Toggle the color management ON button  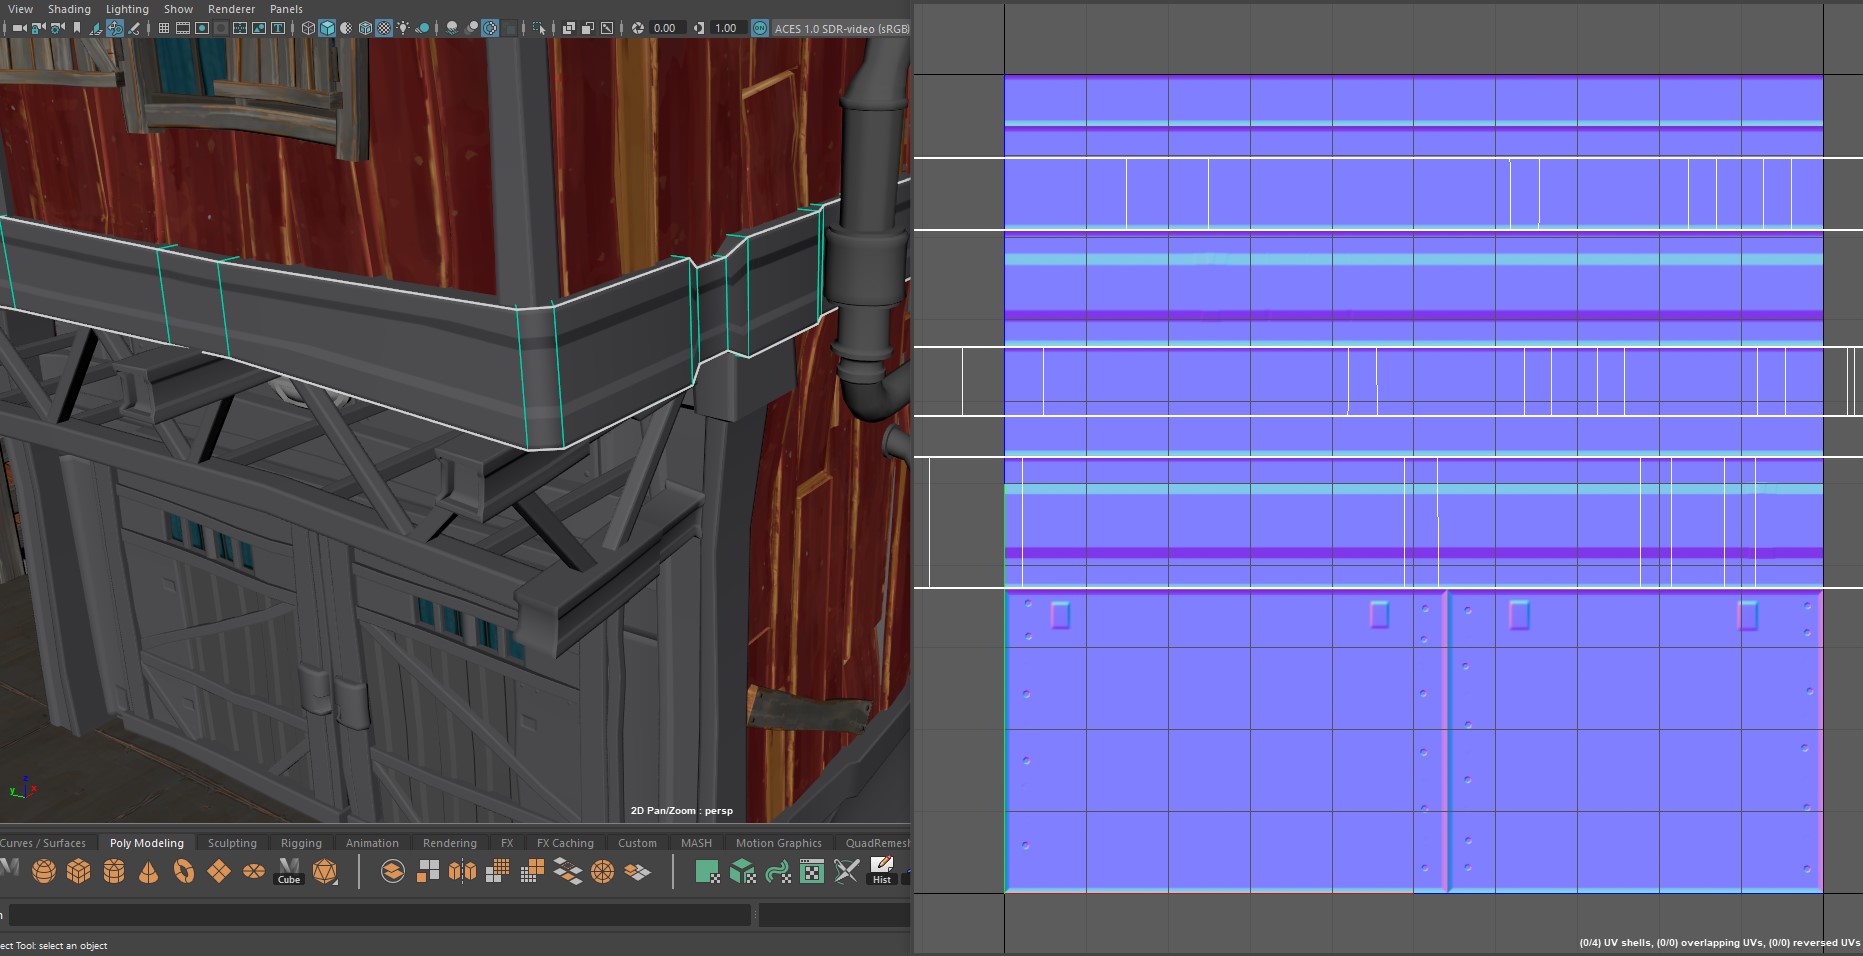click(x=760, y=28)
